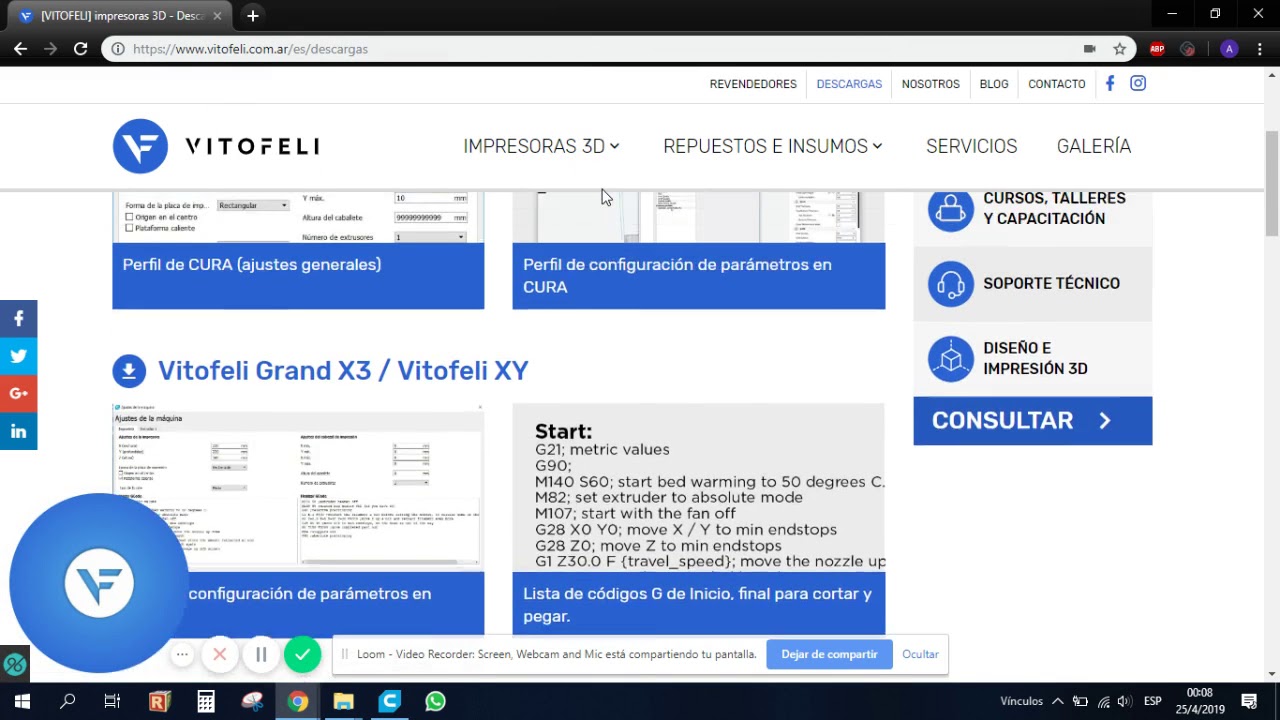Click the Vitofeli logo in the header

coord(216,146)
